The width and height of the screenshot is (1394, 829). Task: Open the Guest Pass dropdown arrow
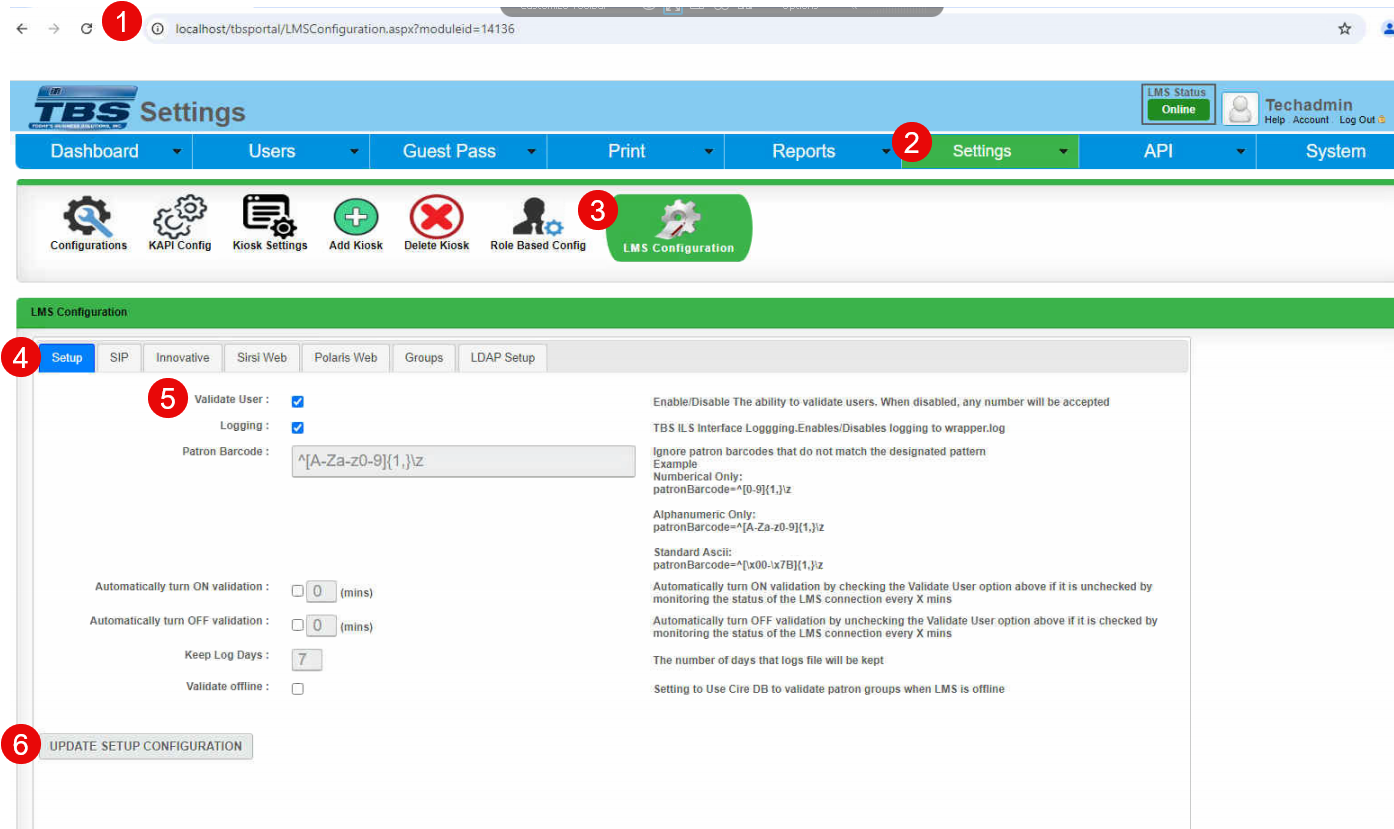[531, 152]
